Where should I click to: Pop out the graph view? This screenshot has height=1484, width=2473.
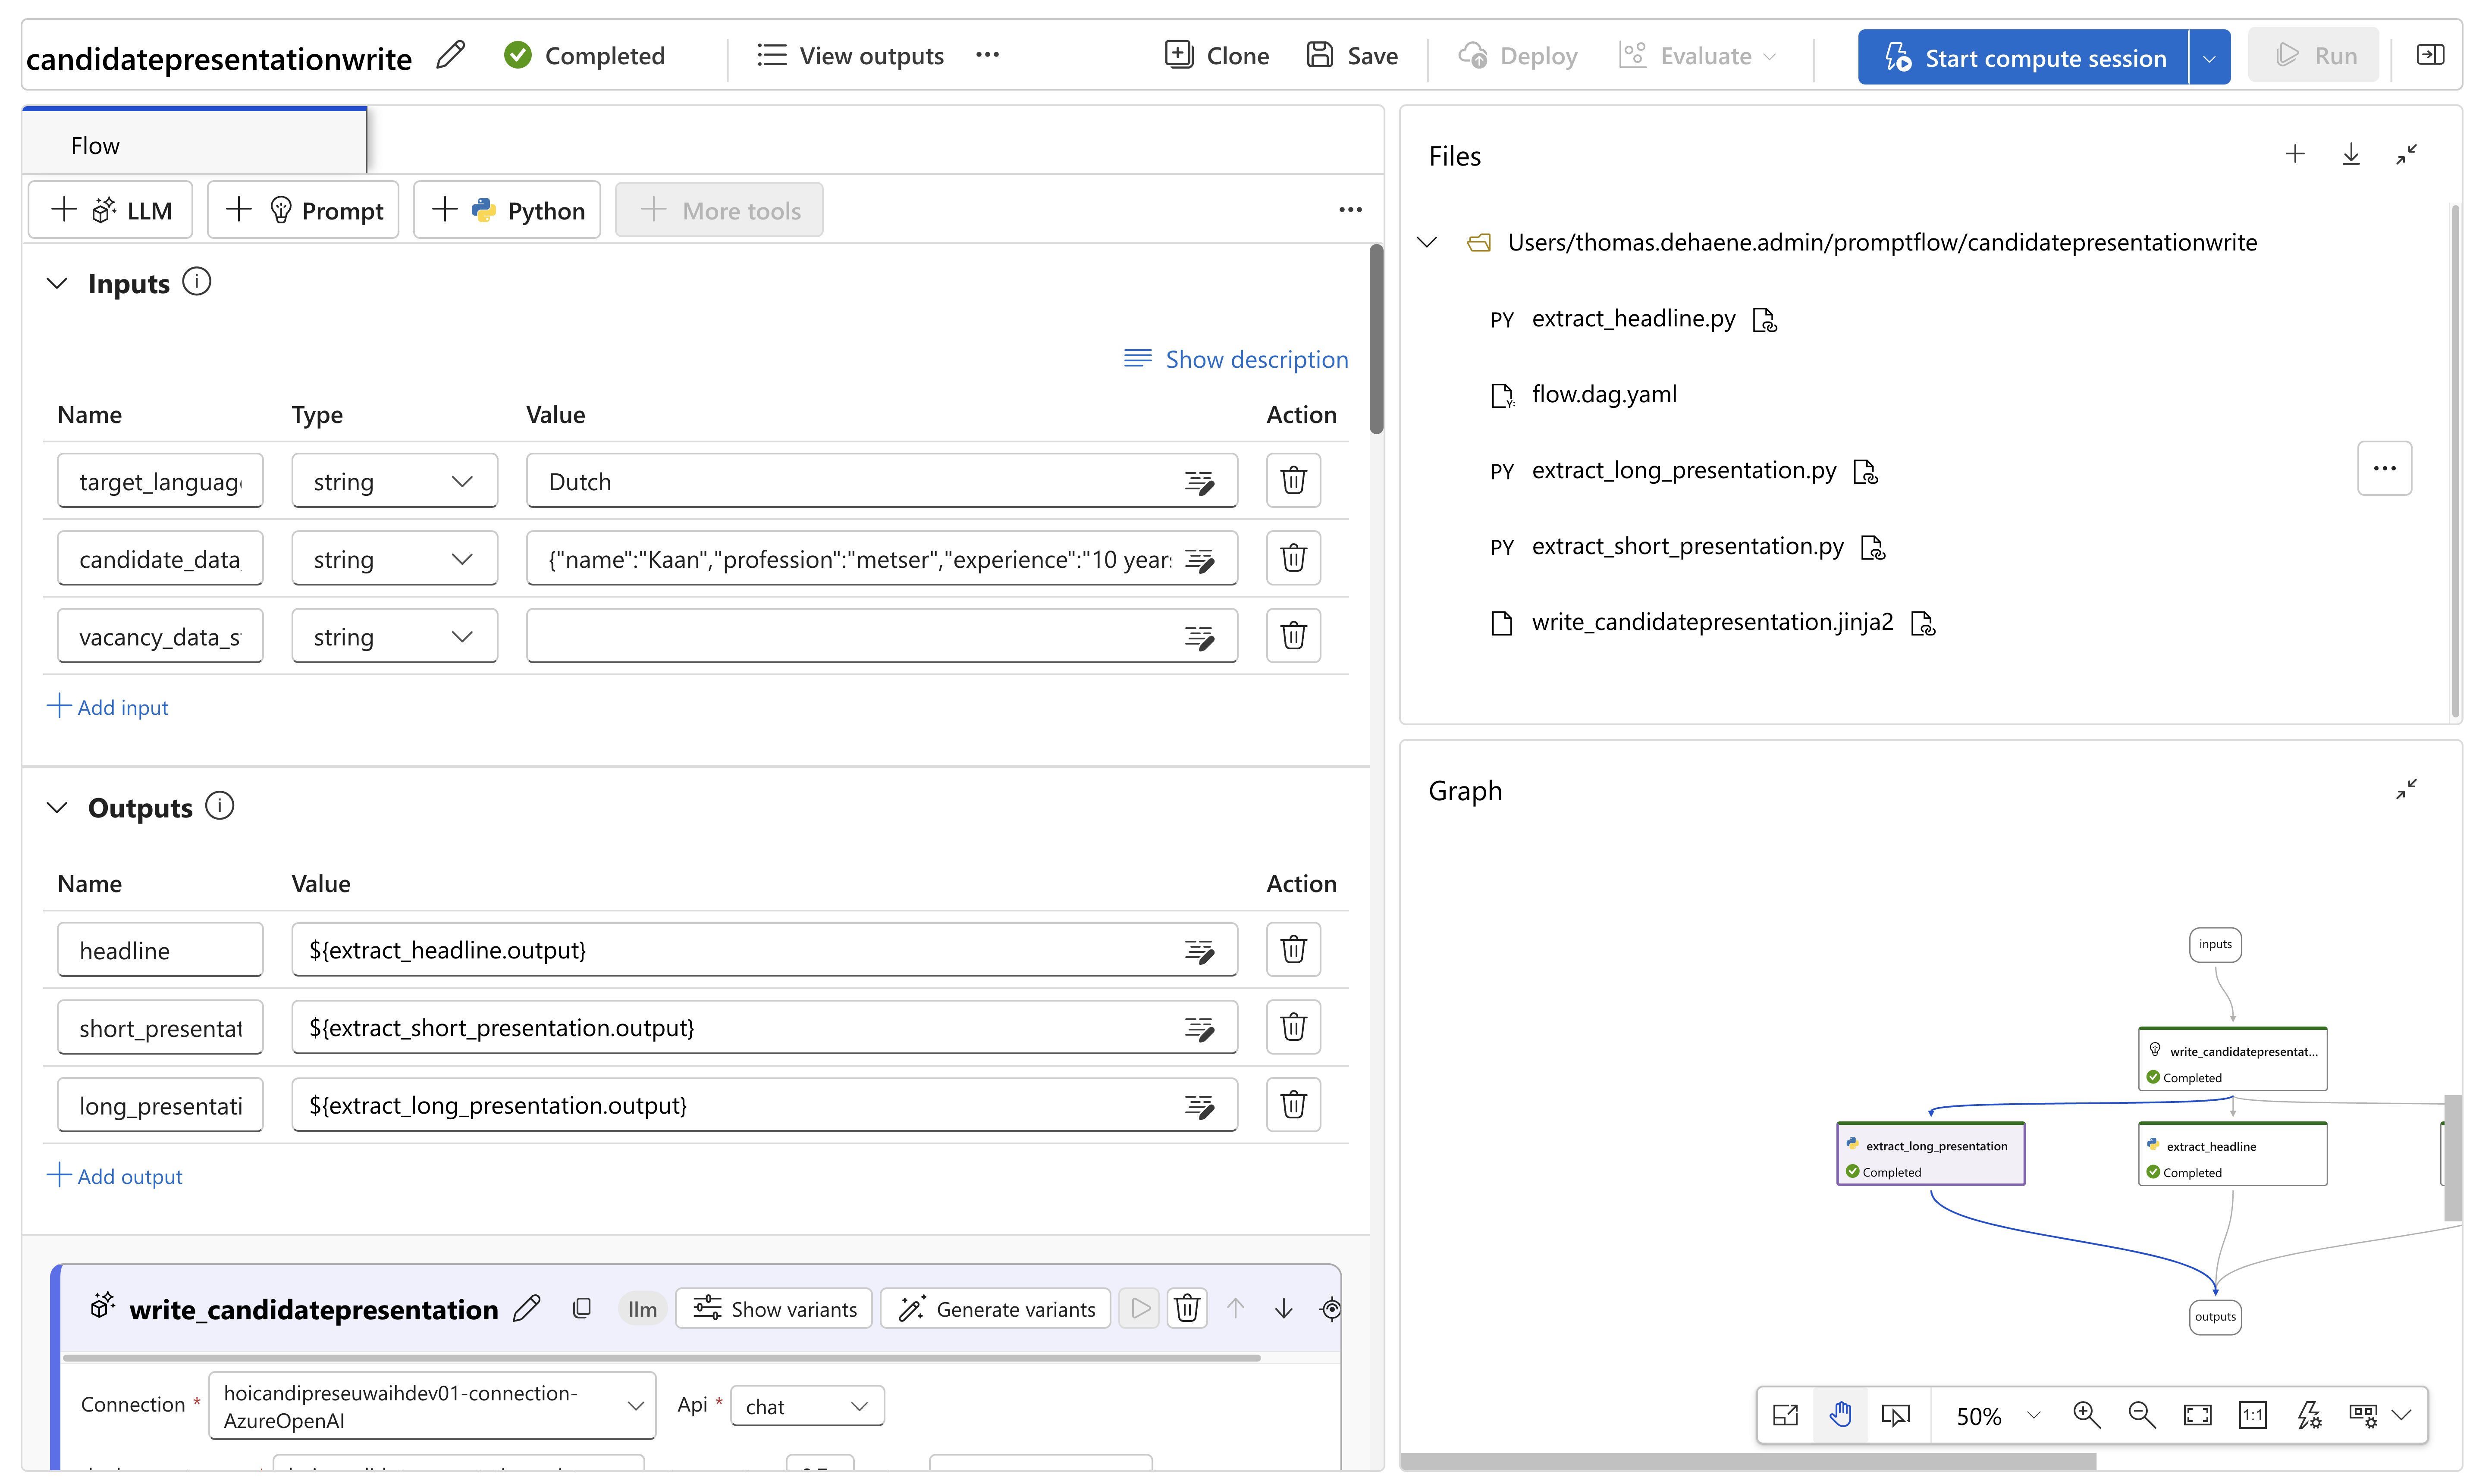click(1786, 1415)
